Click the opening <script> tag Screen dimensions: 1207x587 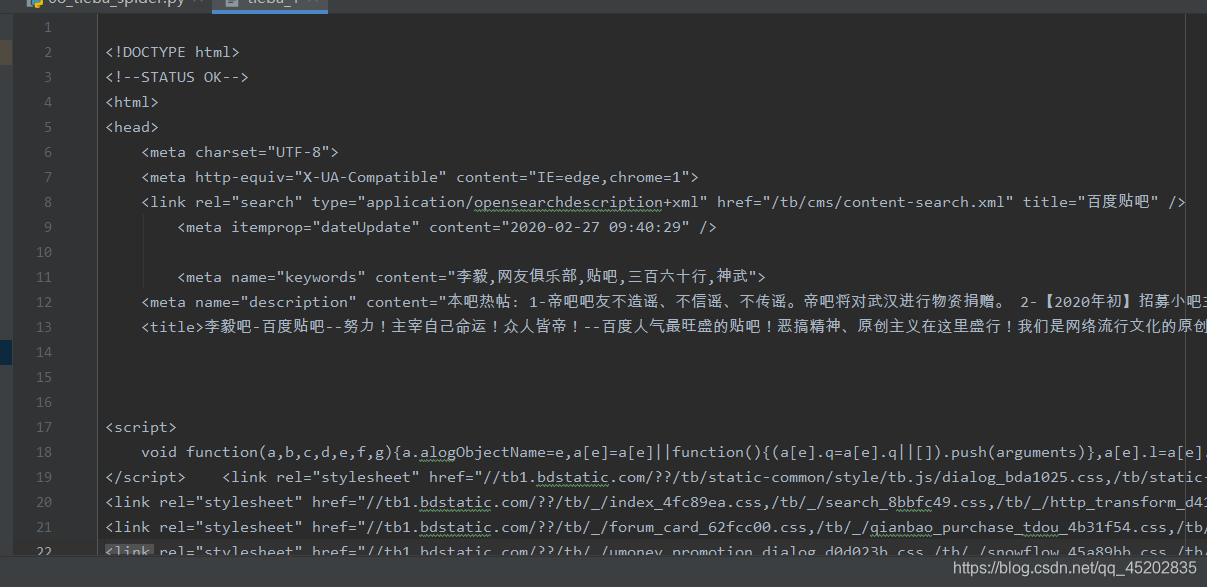[x=141, y=427]
